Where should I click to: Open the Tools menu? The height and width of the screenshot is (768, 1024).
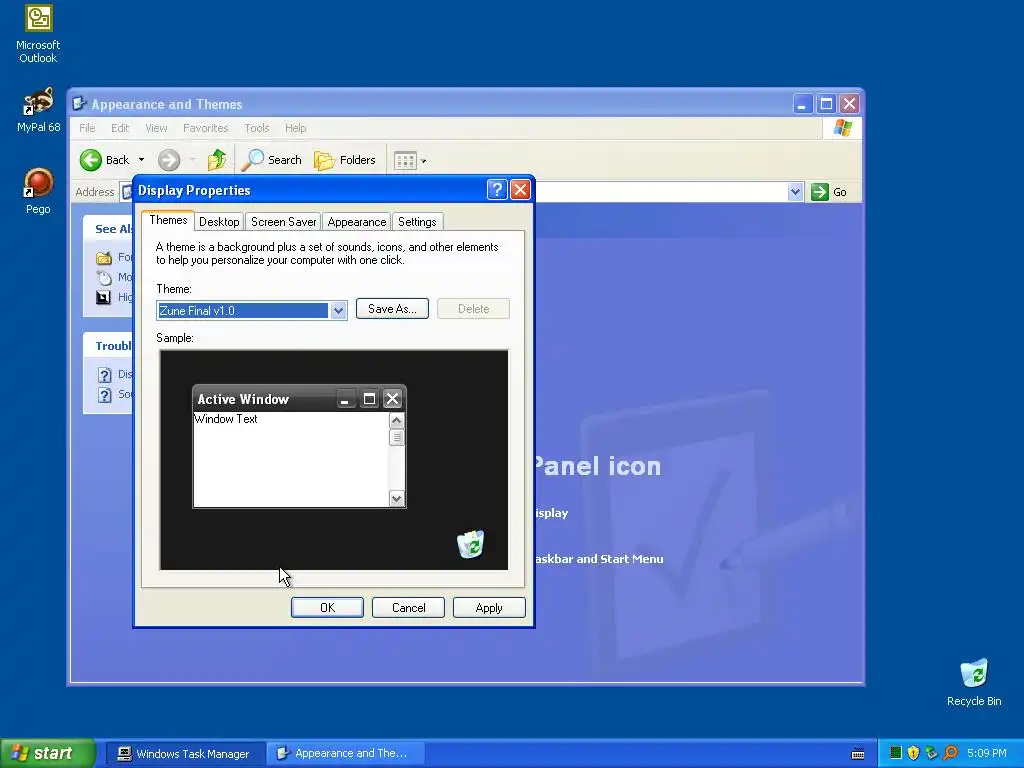coord(257,128)
